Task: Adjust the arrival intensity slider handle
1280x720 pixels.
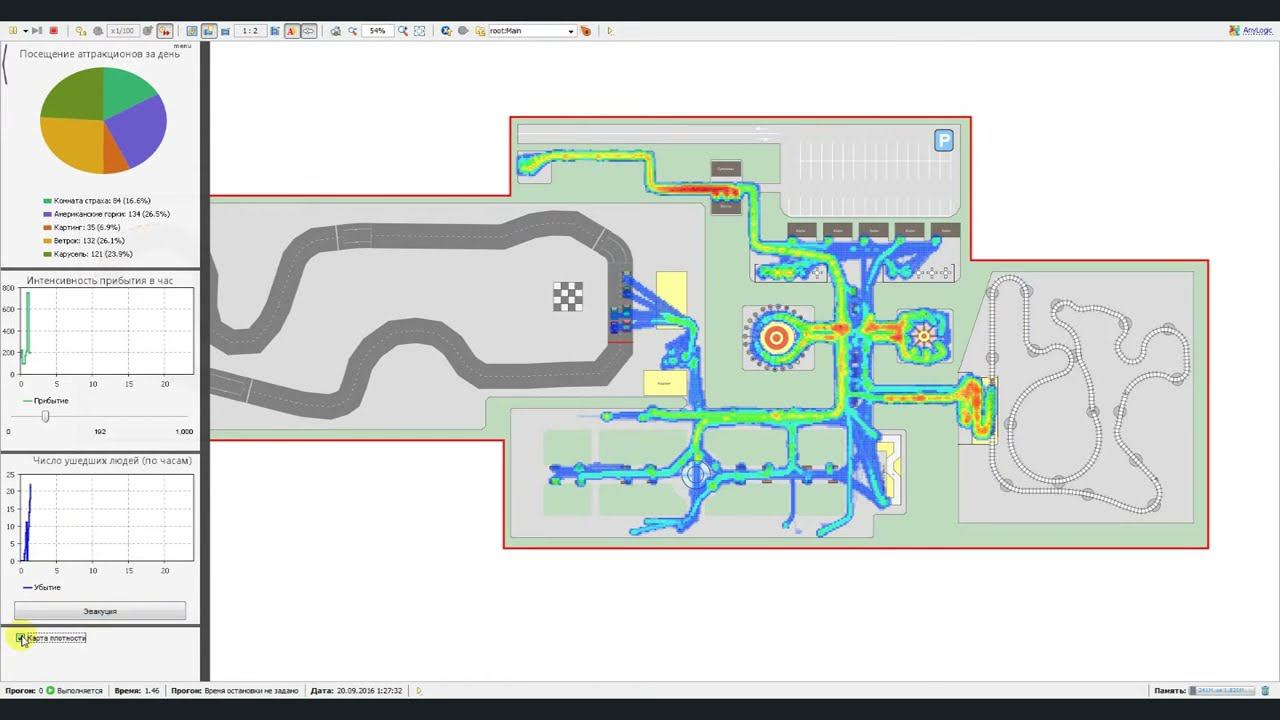Action: coord(45,416)
